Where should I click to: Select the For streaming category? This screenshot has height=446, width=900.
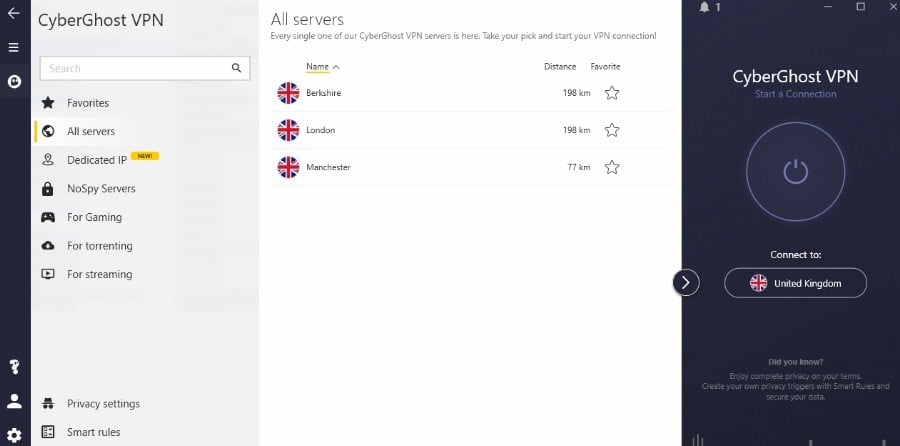(x=99, y=274)
